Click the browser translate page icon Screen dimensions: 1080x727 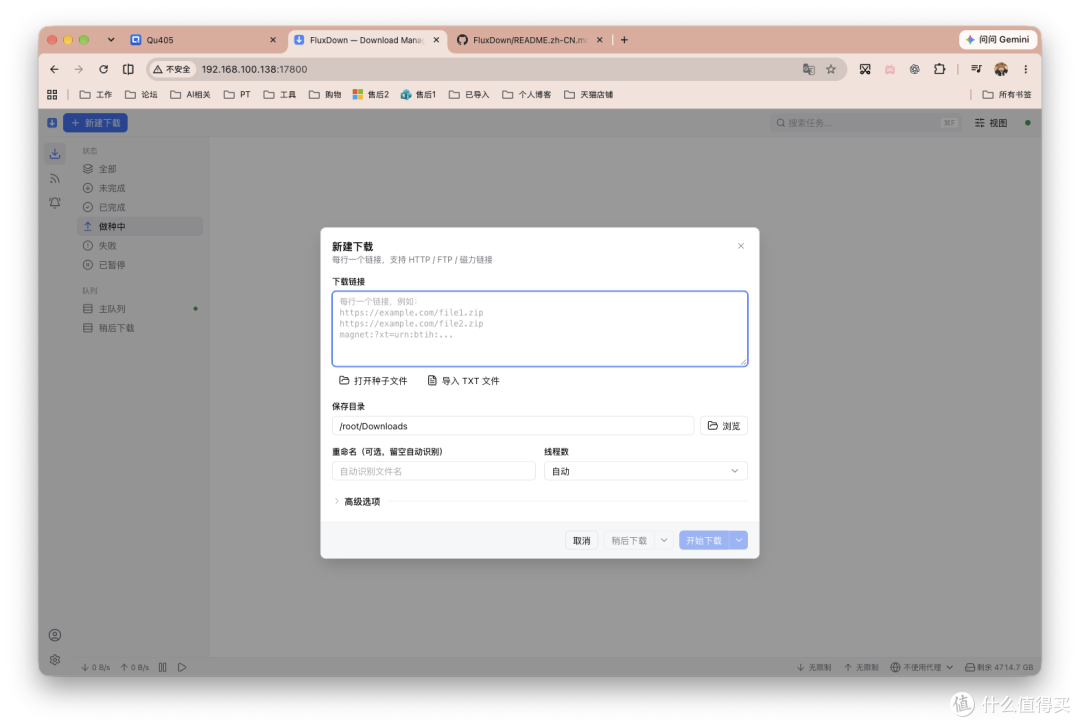point(809,69)
